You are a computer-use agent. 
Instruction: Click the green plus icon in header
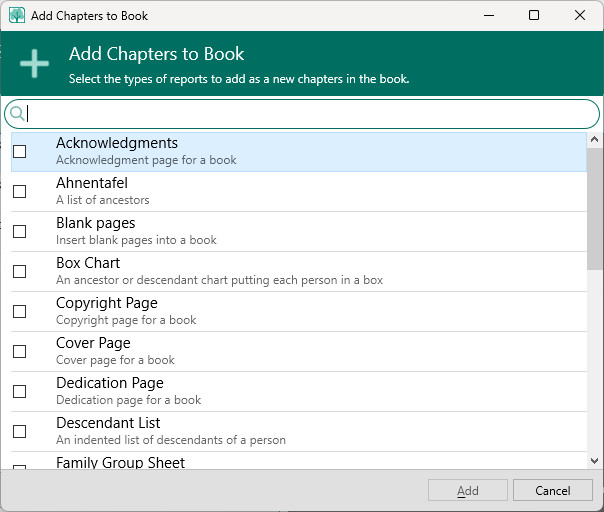(x=35, y=63)
